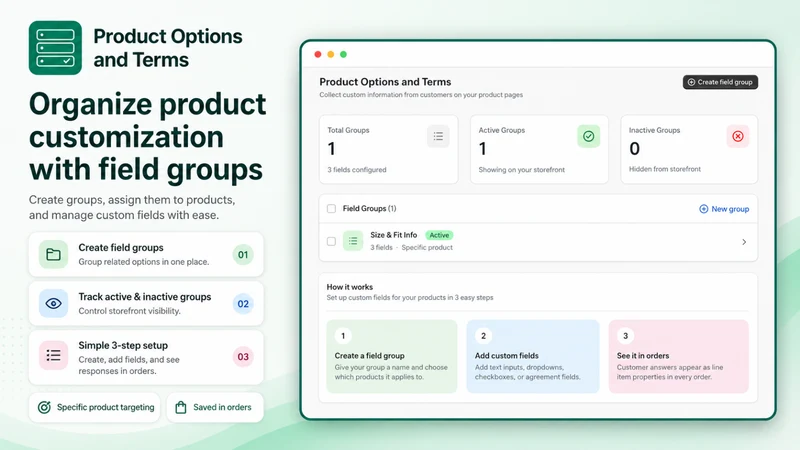Image resolution: width=800 pixels, height=450 pixels.
Task: Click the Saved in orders pill
Action: coord(215,407)
